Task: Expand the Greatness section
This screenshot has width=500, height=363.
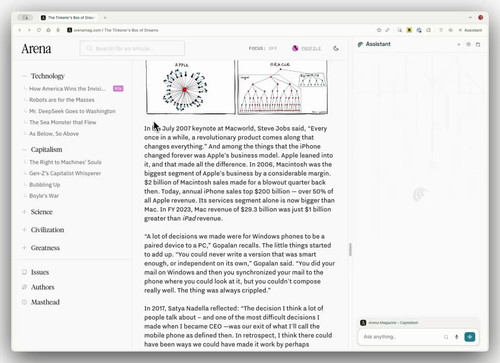Action: (x=24, y=248)
